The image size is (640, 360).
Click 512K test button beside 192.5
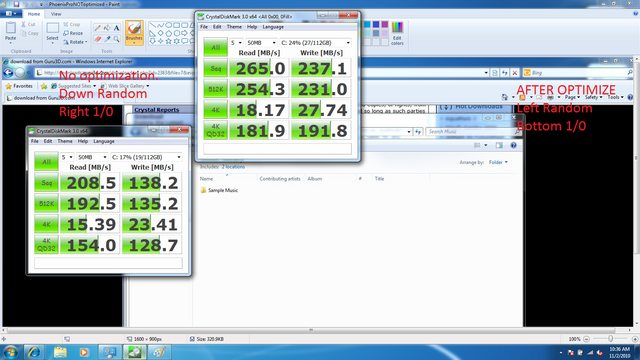click(46, 203)
